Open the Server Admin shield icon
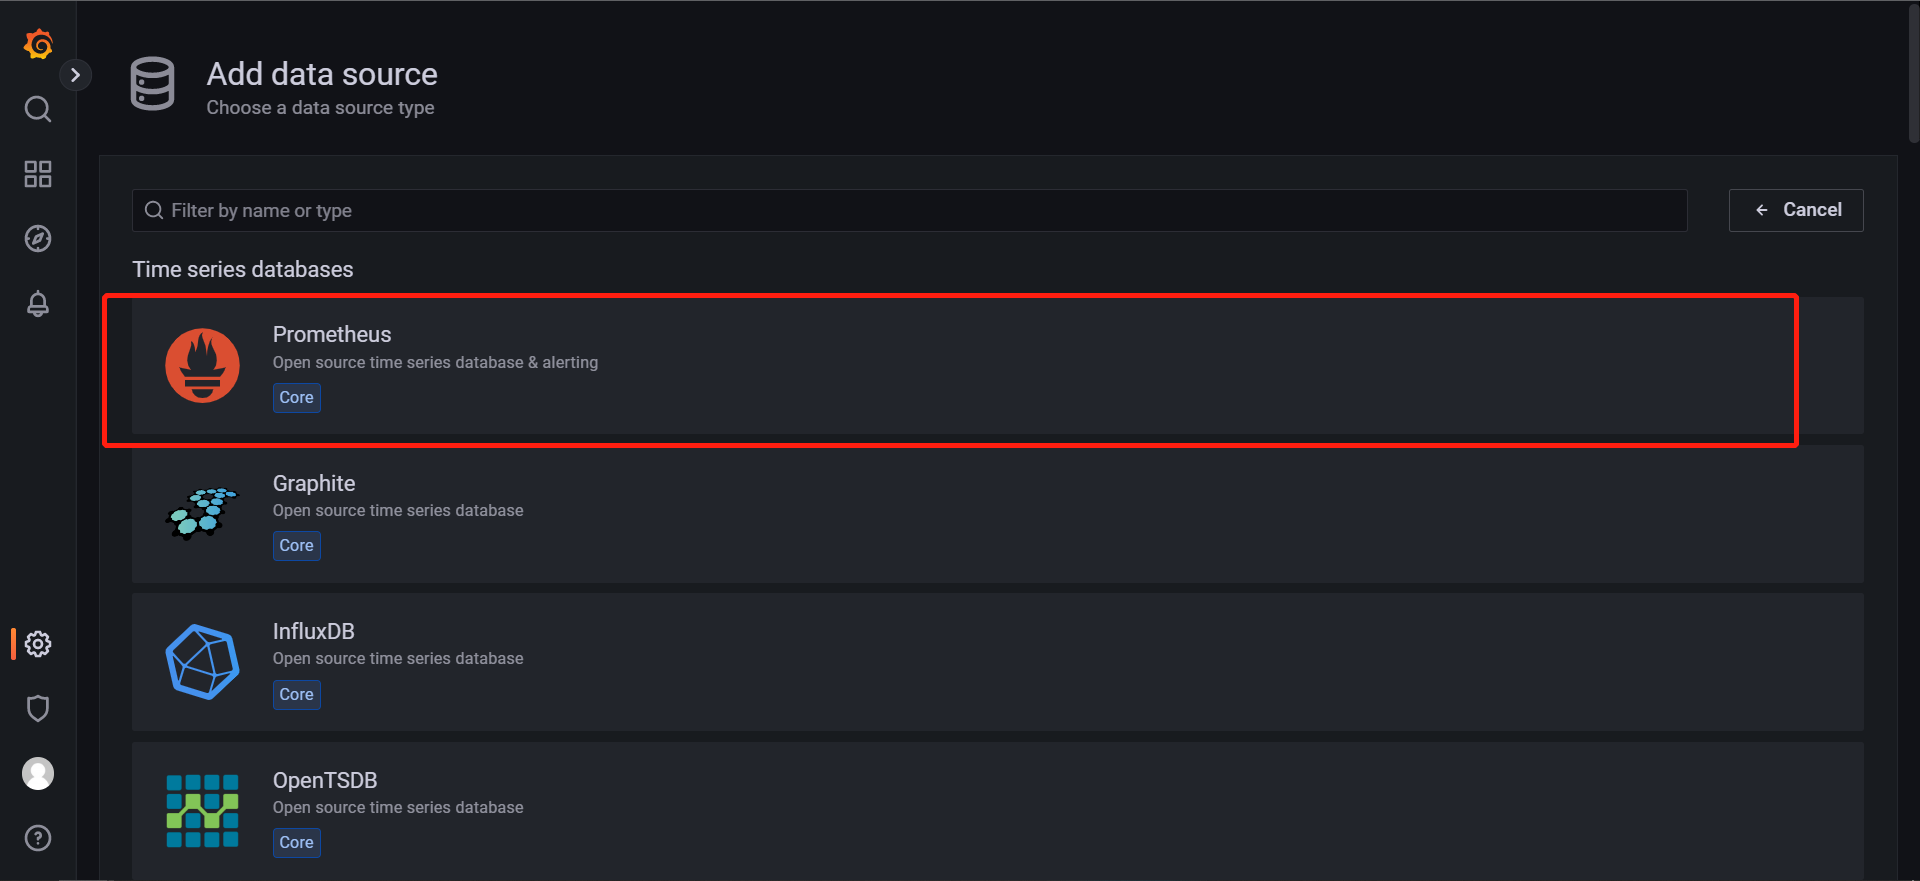The width and height of the screenshot is (1920, 881). pyautogui.click(x=38, y=709)
